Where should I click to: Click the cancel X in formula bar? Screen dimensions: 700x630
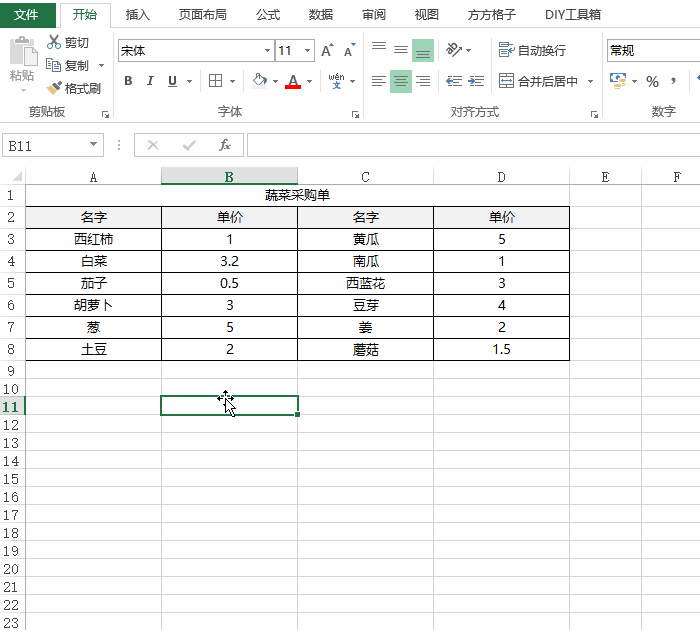click(153, 145)
